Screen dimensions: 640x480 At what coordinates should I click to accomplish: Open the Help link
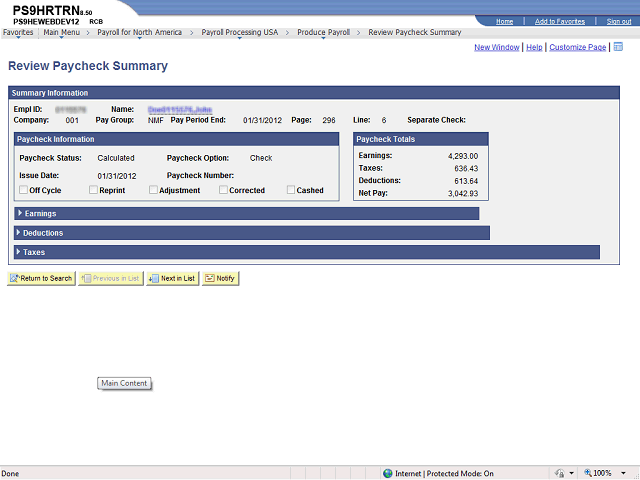[534, 47]
